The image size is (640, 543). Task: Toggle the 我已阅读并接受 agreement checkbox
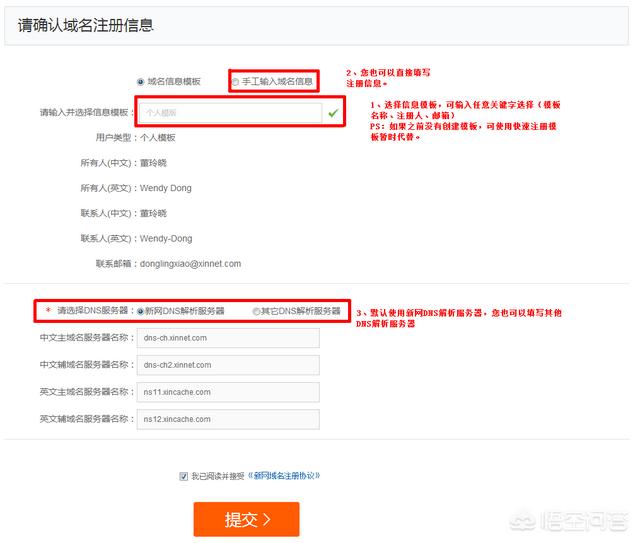tap(184, 476)
